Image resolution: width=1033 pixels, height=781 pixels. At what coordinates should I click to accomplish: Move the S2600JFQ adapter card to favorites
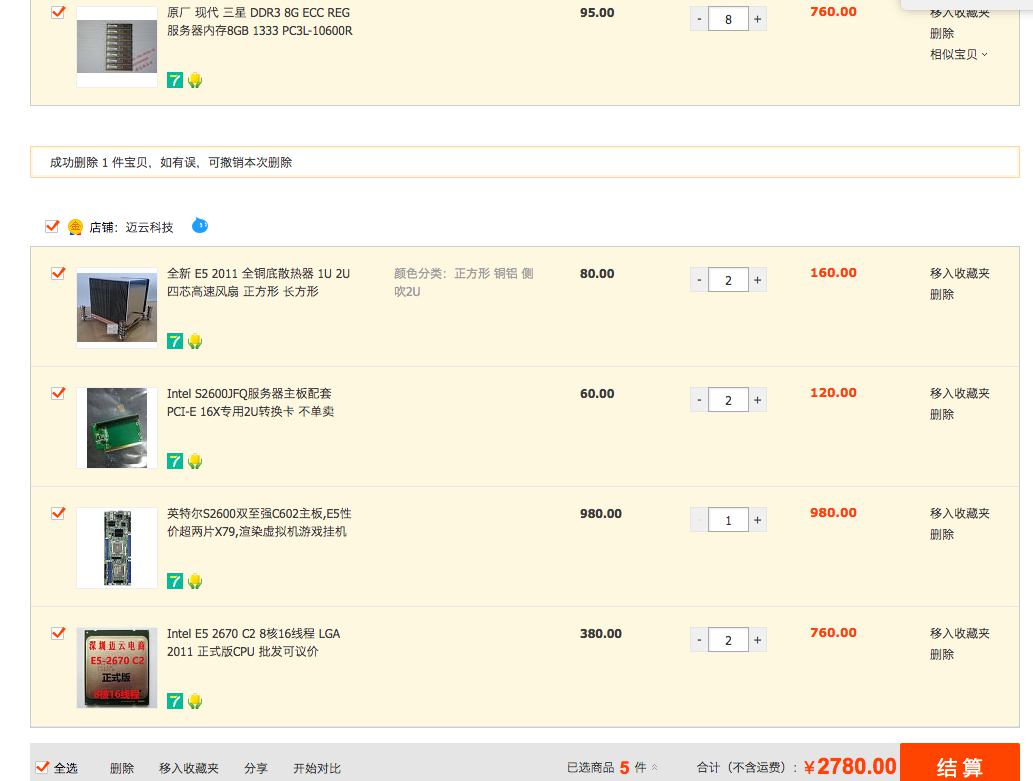click(960, 393)
